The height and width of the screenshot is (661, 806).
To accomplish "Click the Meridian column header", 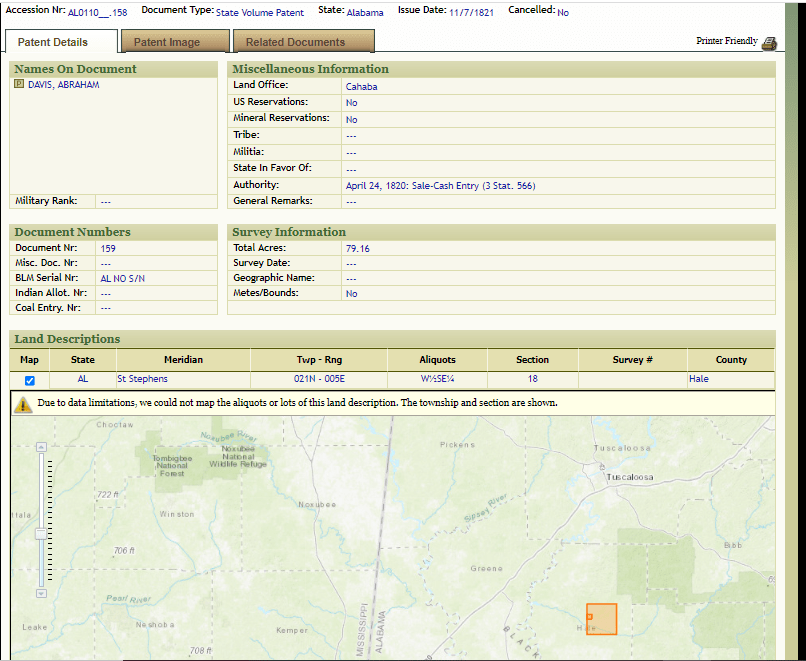I will pos(183,360).
